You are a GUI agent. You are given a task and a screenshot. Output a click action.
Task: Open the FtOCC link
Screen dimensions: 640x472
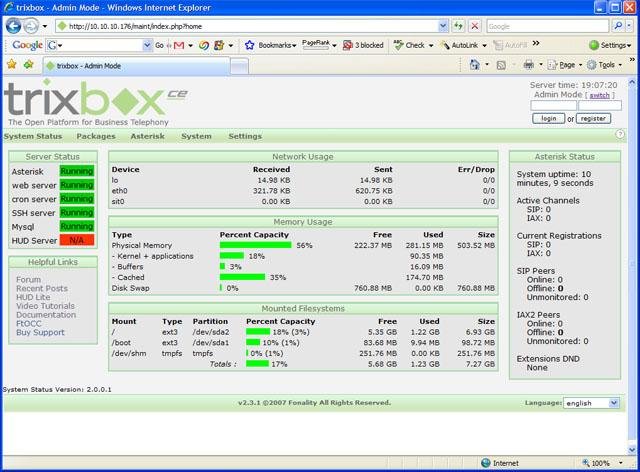pyautogui.click(x=29, y=323)
